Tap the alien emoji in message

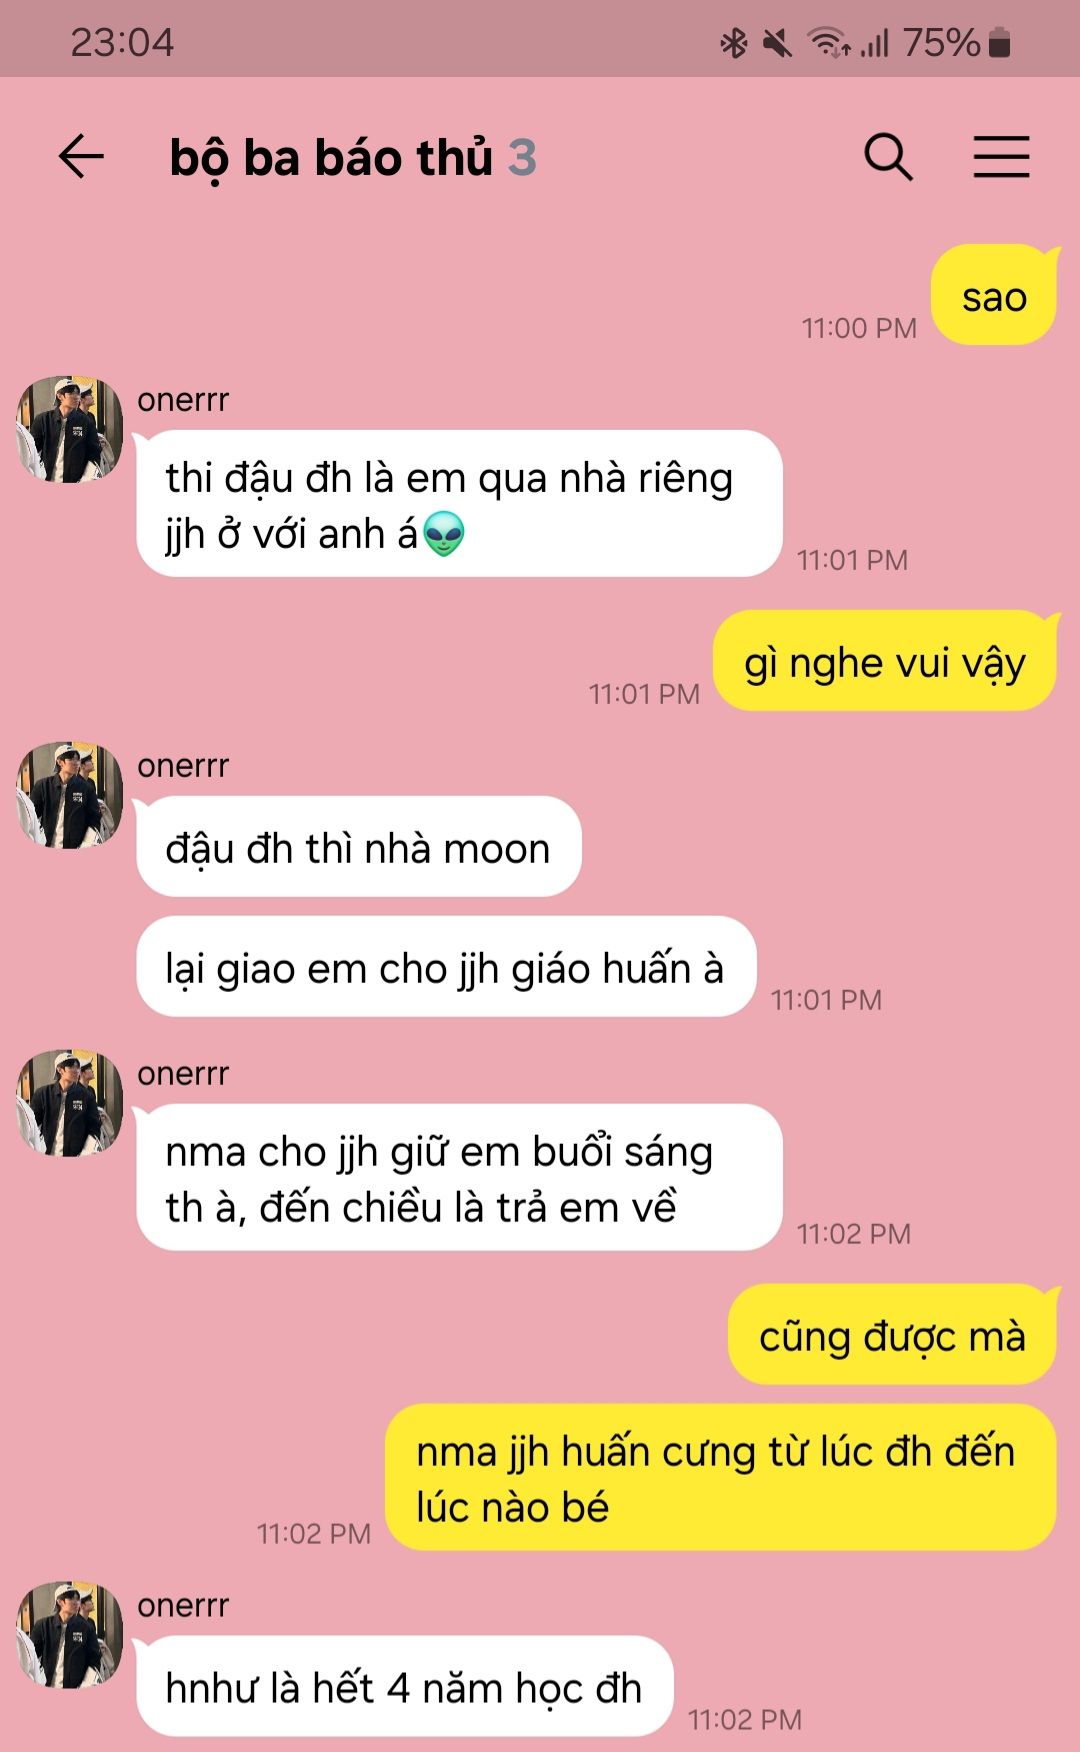point(443,534)
